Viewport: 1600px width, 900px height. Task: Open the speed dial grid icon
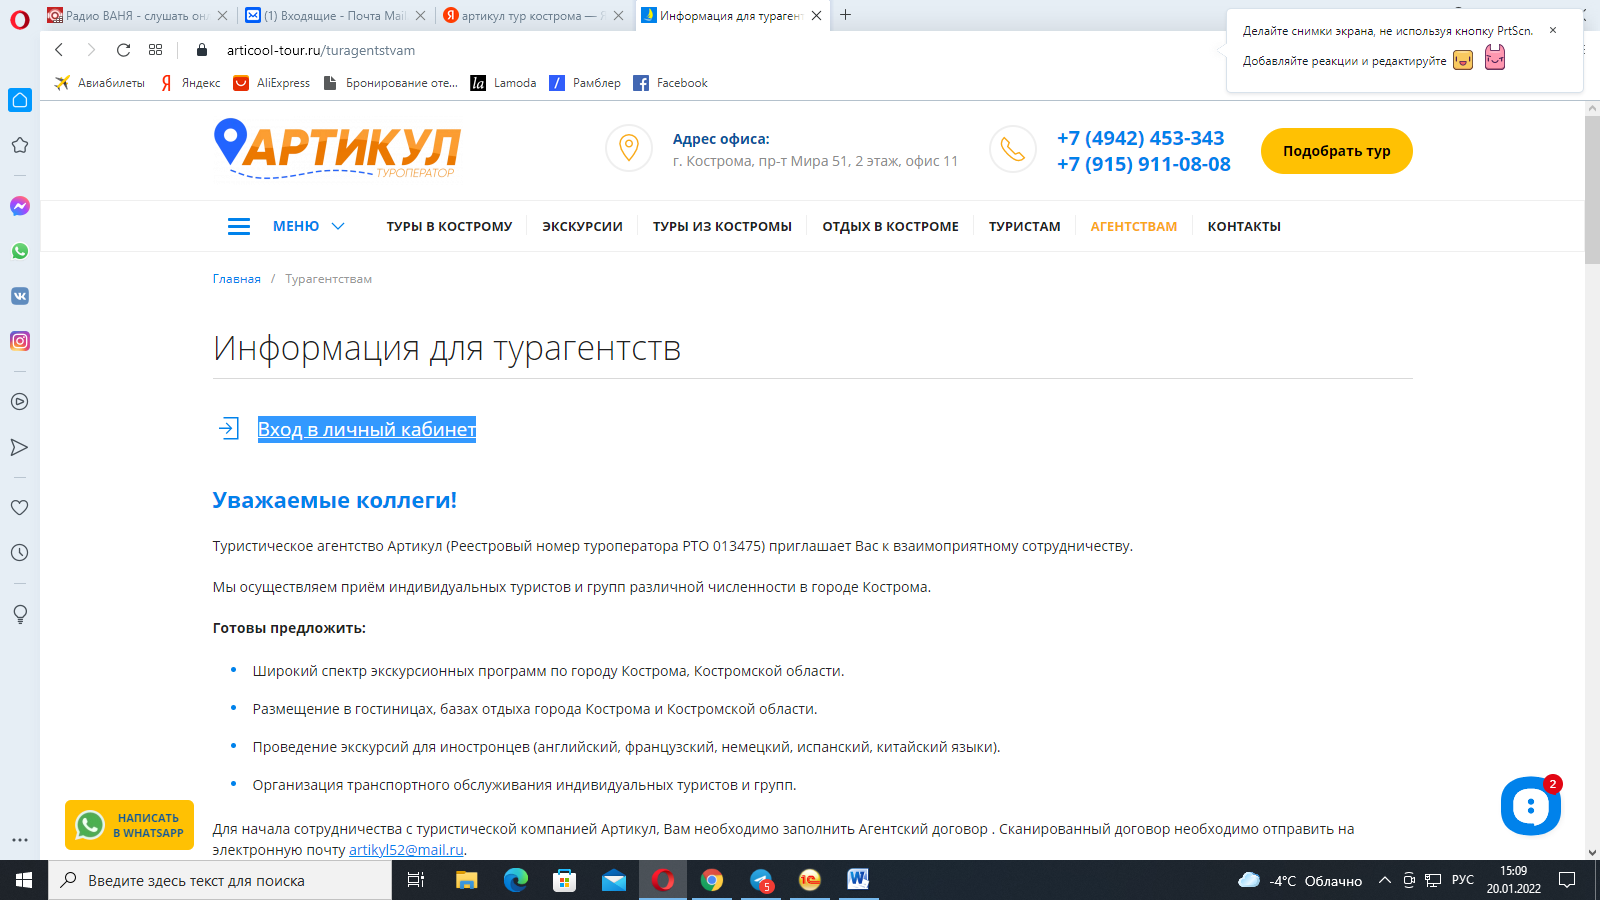155,50
